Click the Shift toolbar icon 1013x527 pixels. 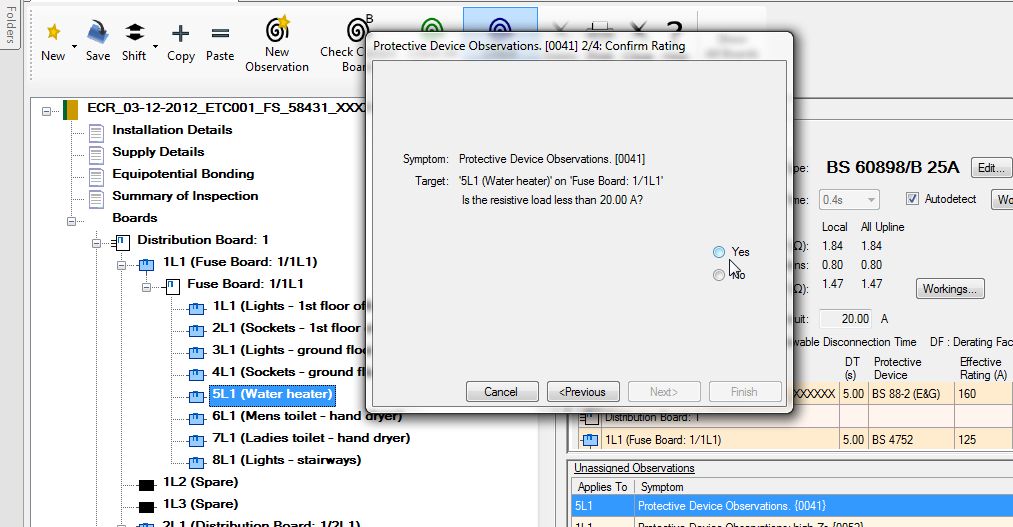(x=134, y=32)
